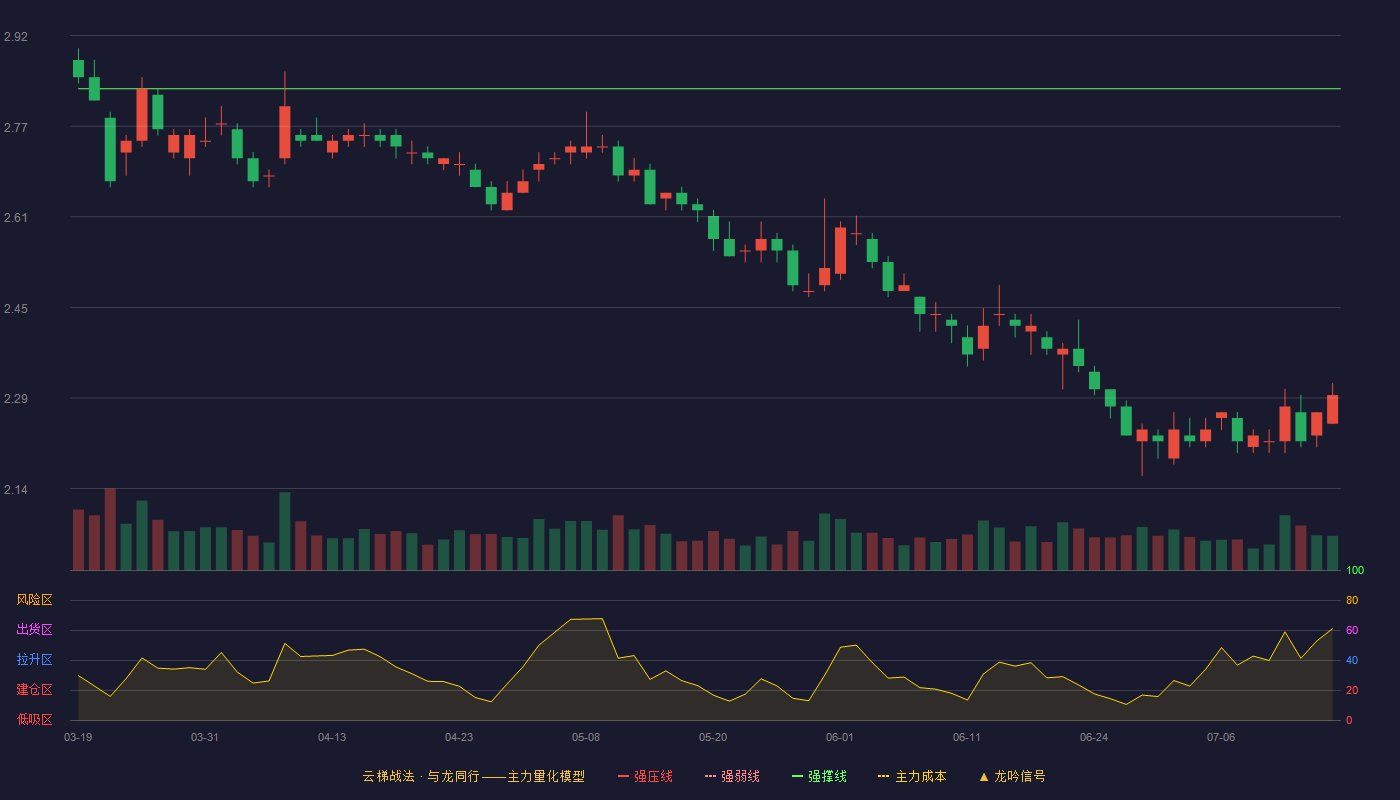Select the 出货区 zone label
The width and height of the screenshot is (1400, 800).
pyautogui.click(x=34, y=630)
